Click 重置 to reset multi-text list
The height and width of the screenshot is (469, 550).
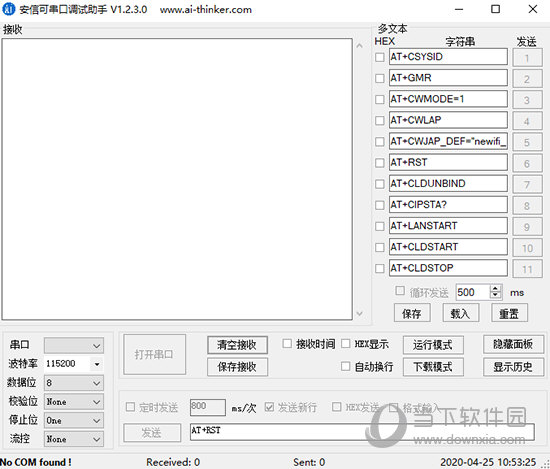[509, 313]
